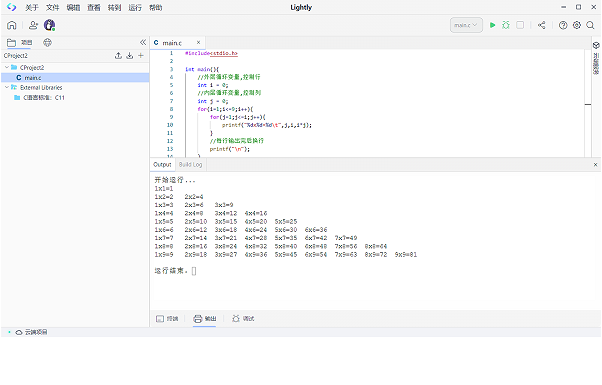Open the debug bottom tab
This screenshot has width=602, height=385.
(x=243, y=319)
